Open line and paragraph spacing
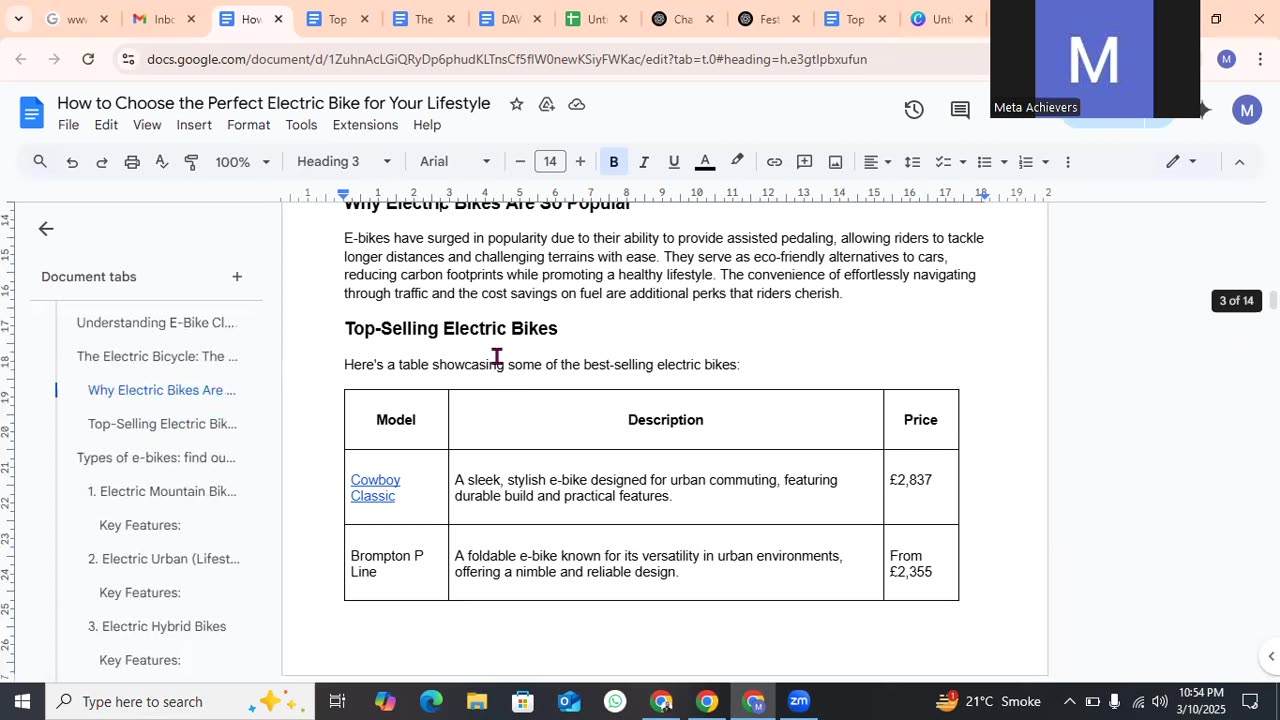Viewport: 1280px width, 720px height. [912, 162]
